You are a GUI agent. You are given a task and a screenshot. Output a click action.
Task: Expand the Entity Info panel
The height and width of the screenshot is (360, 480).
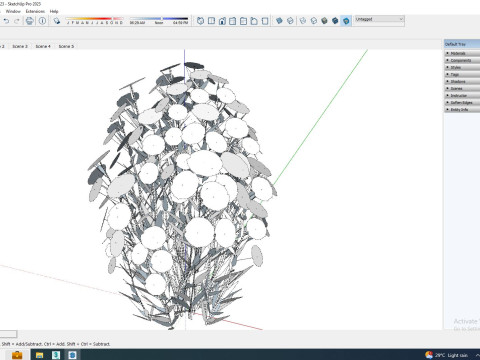click(462, 110)
